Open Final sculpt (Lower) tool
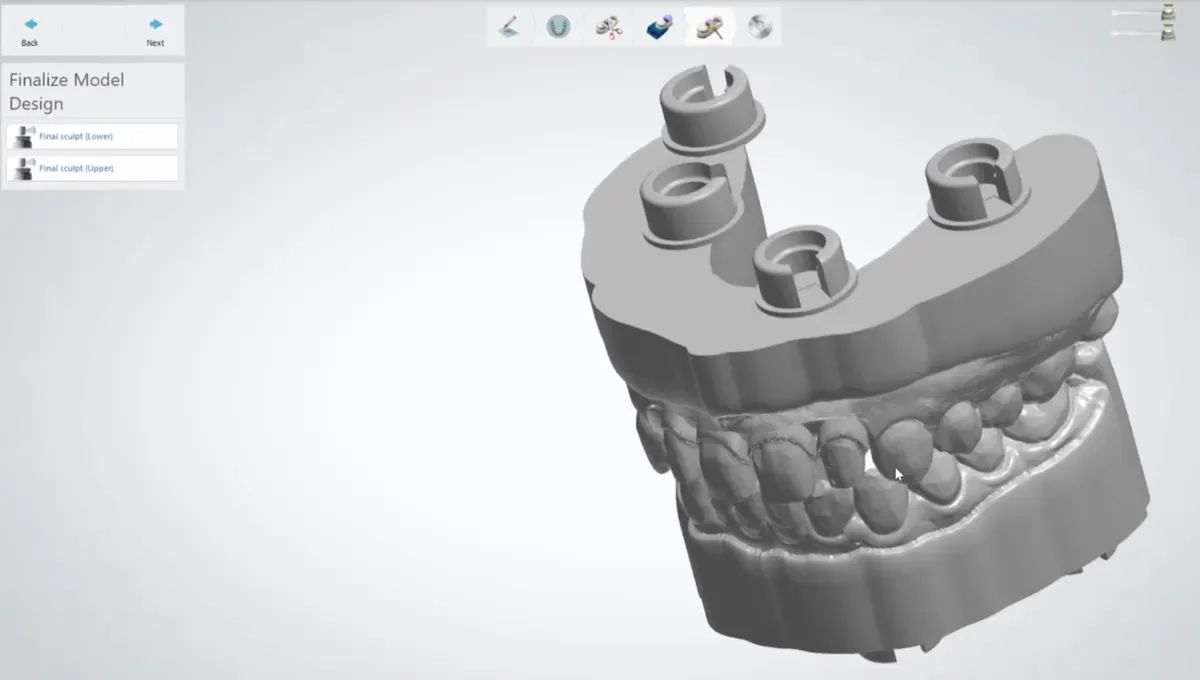Viewport: 1200px width, 680px height. point(92,136)
